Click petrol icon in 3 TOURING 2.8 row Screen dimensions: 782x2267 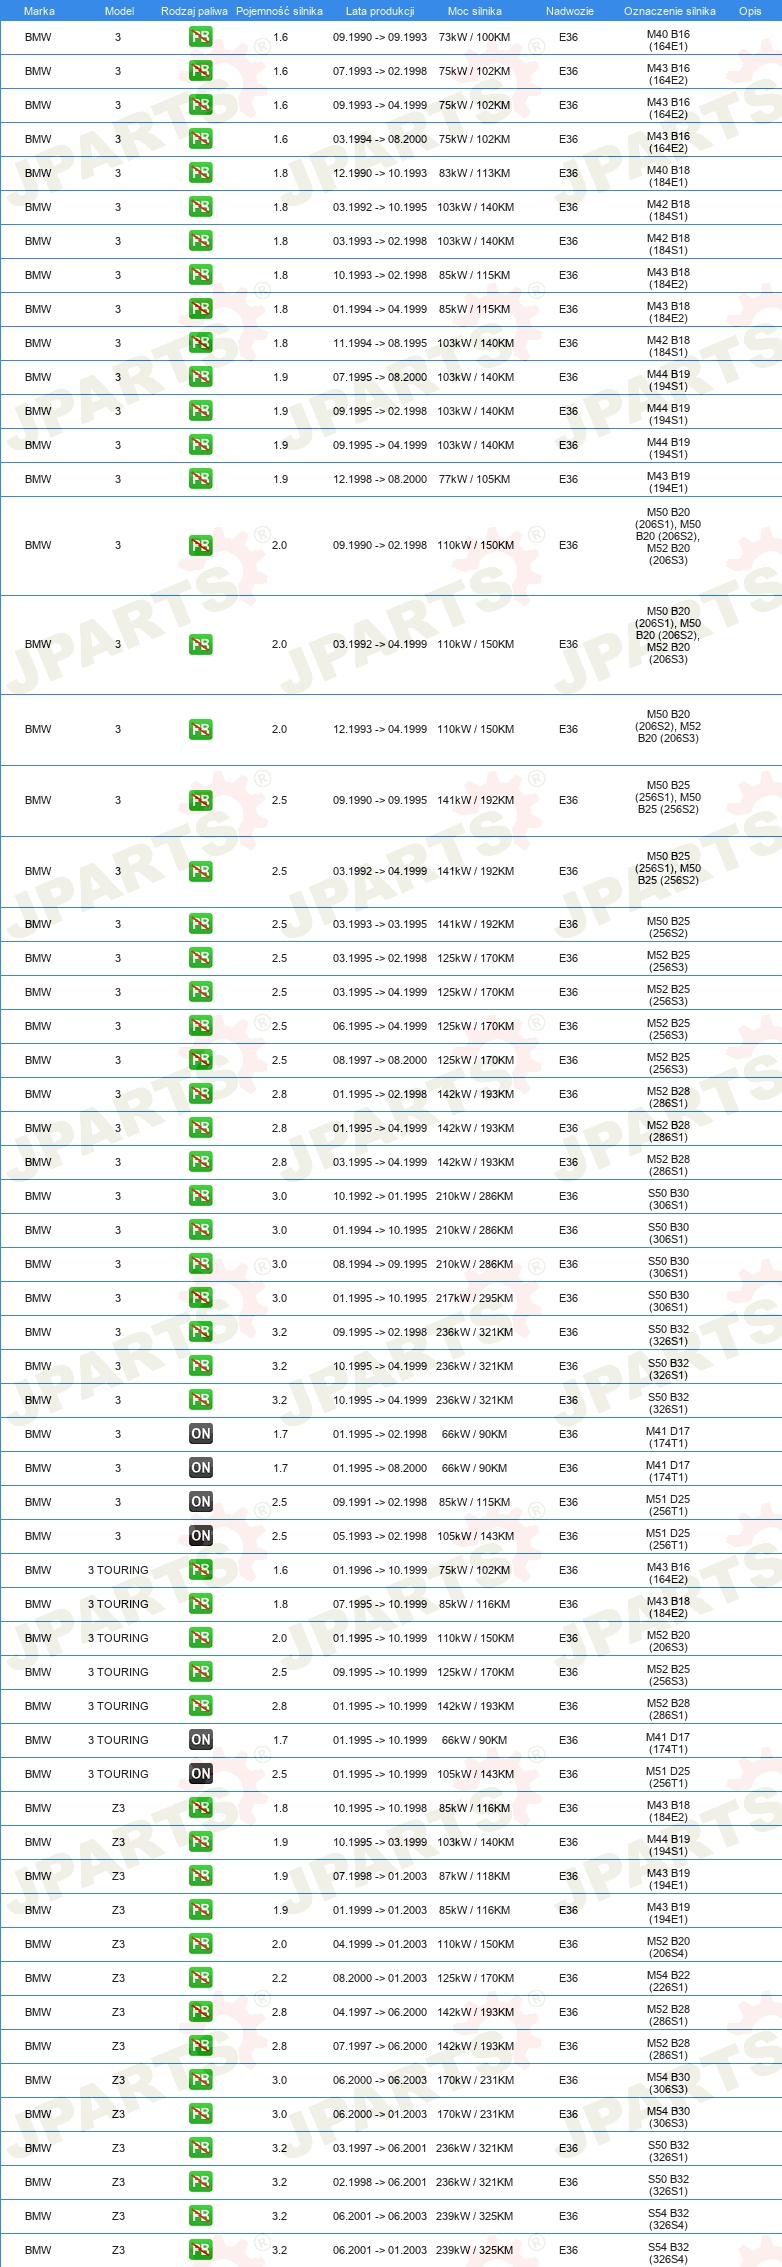click(x=200, y=1706)
